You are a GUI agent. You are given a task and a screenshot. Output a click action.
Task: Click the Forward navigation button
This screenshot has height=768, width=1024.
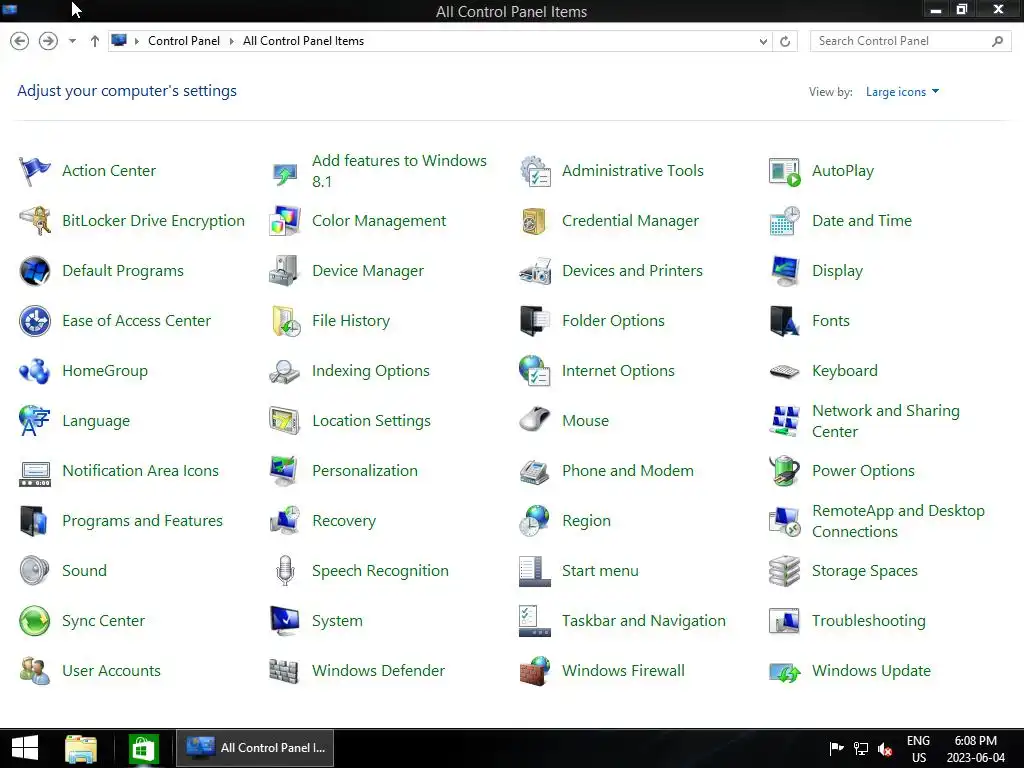48,41
